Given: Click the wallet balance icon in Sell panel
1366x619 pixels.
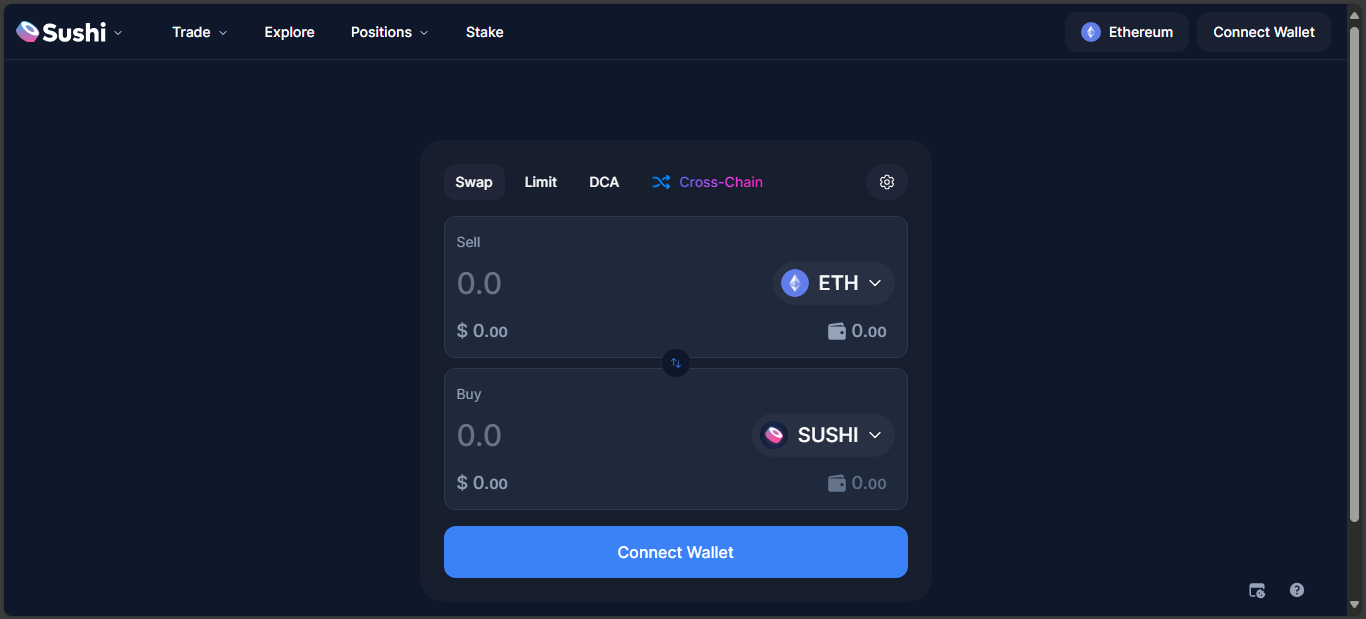Looking at the screenshot, I should pos(837,331).
